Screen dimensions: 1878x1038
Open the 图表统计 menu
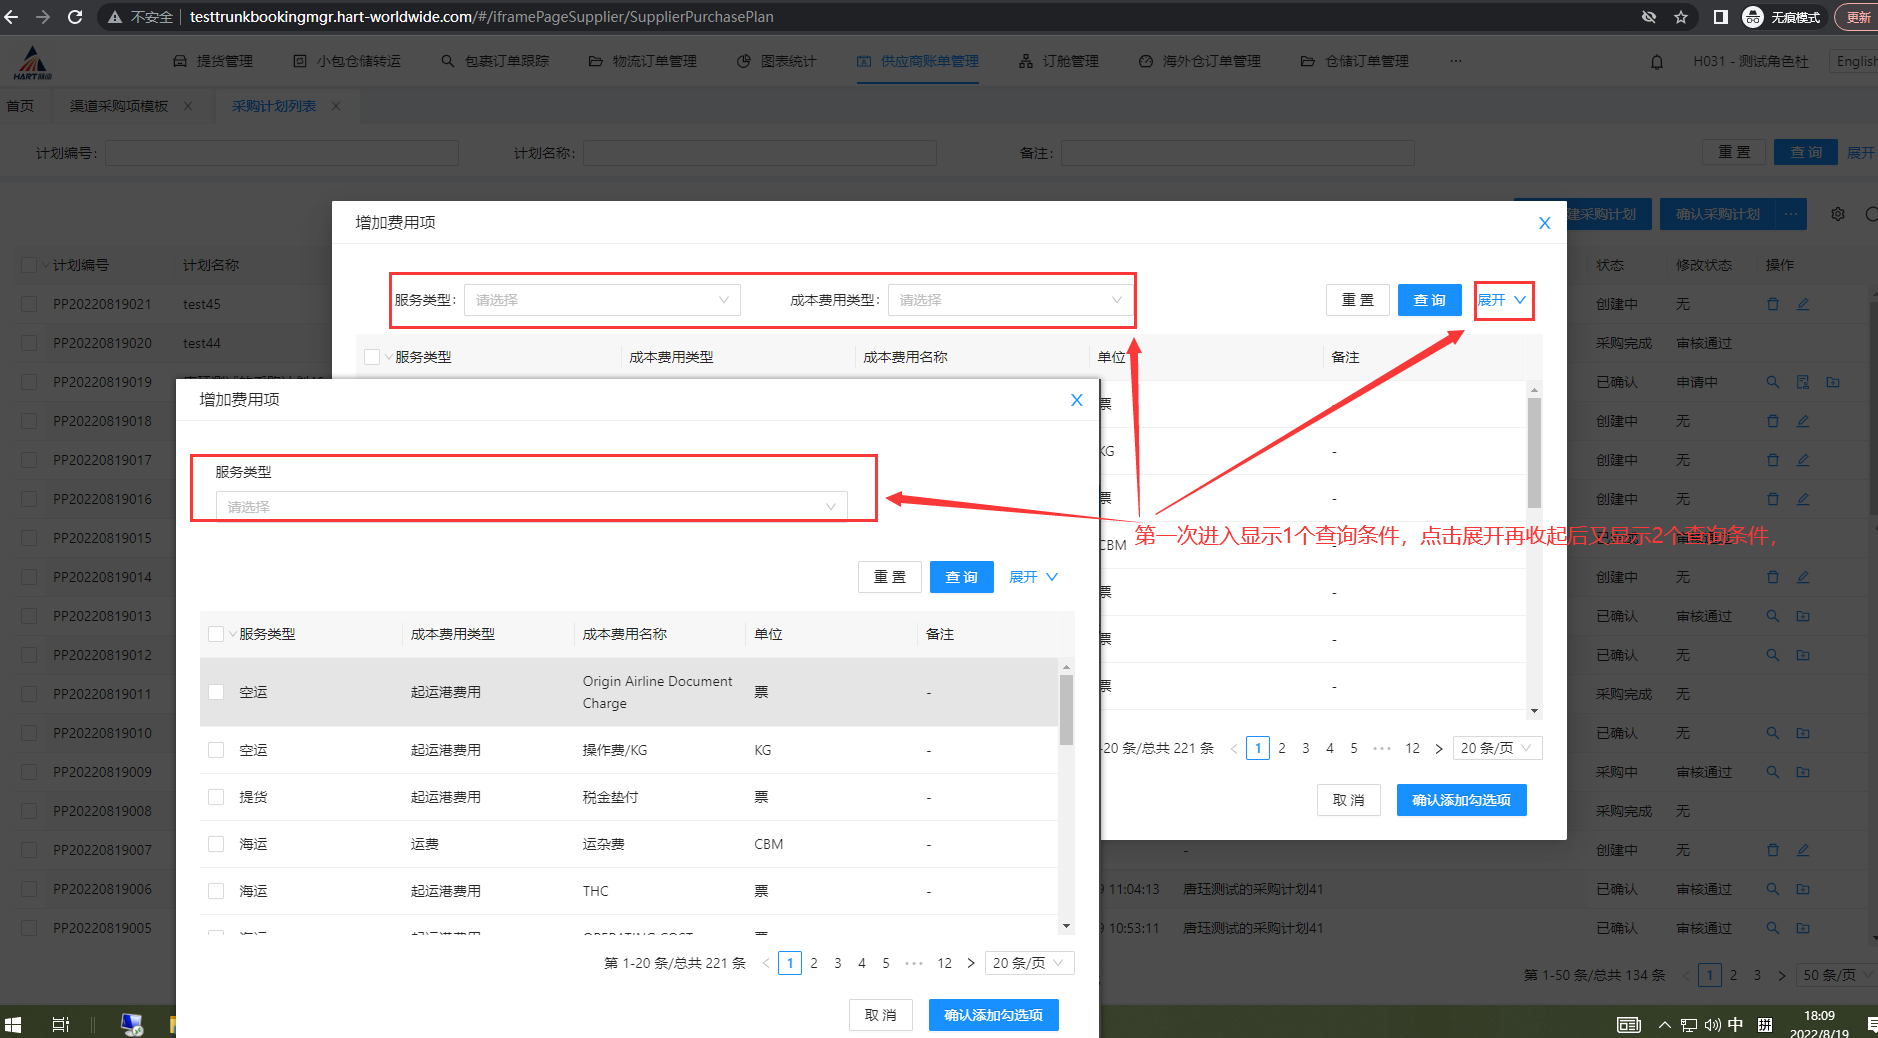[777, 61]
